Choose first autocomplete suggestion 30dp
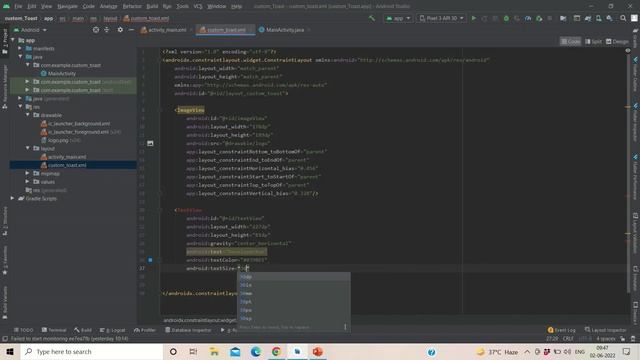 pyautogui.click(x=293, y=277)
